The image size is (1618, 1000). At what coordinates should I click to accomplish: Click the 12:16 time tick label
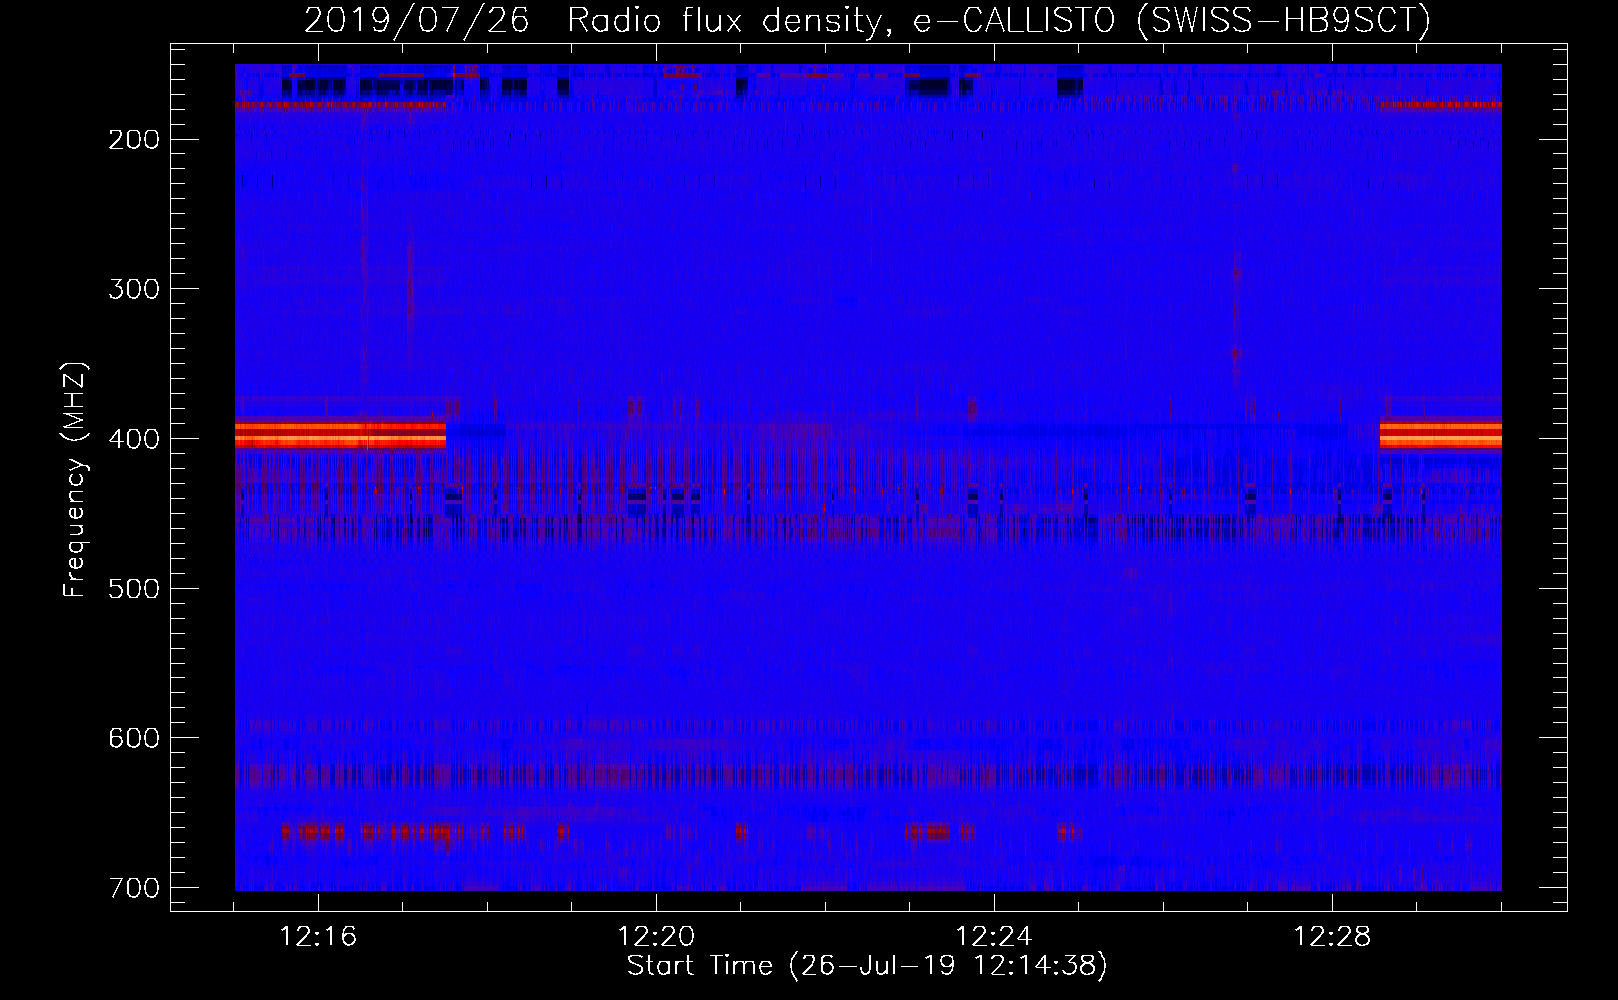319,937
